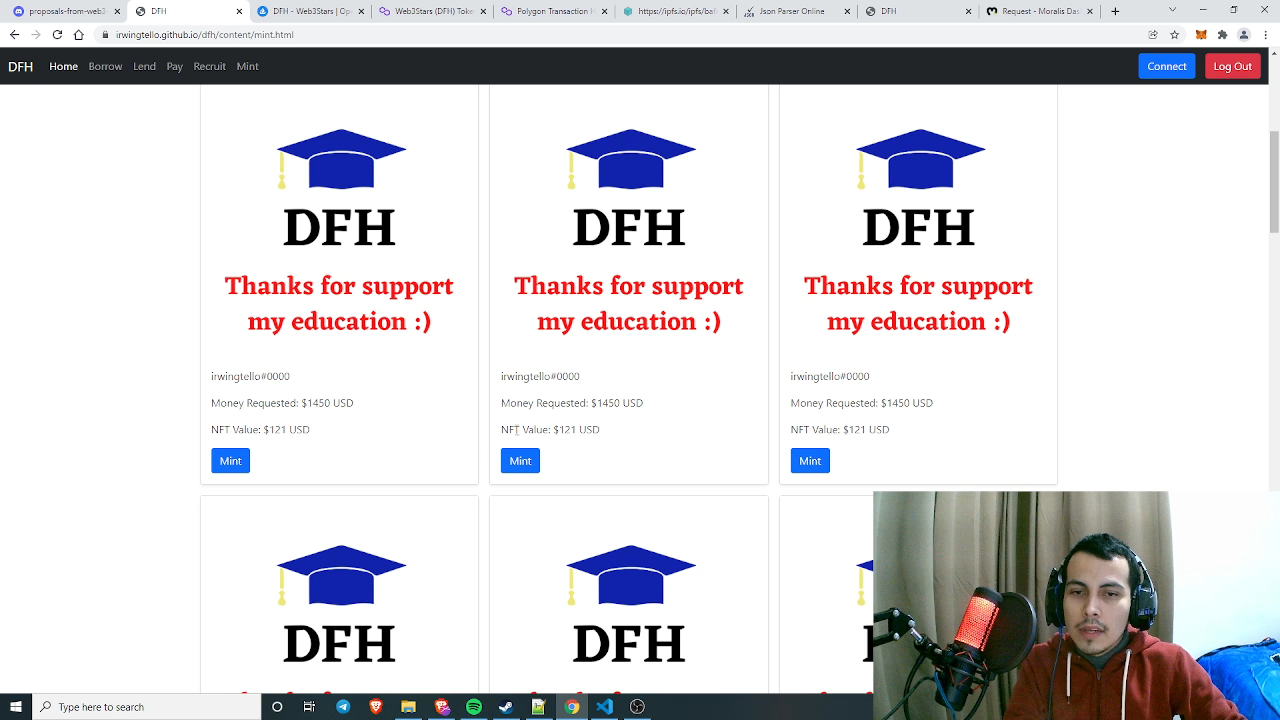Screen dimensions: 1280x720
Task: Open the Pay nav link
Action: pyautogui.click(x=175, y=66)
